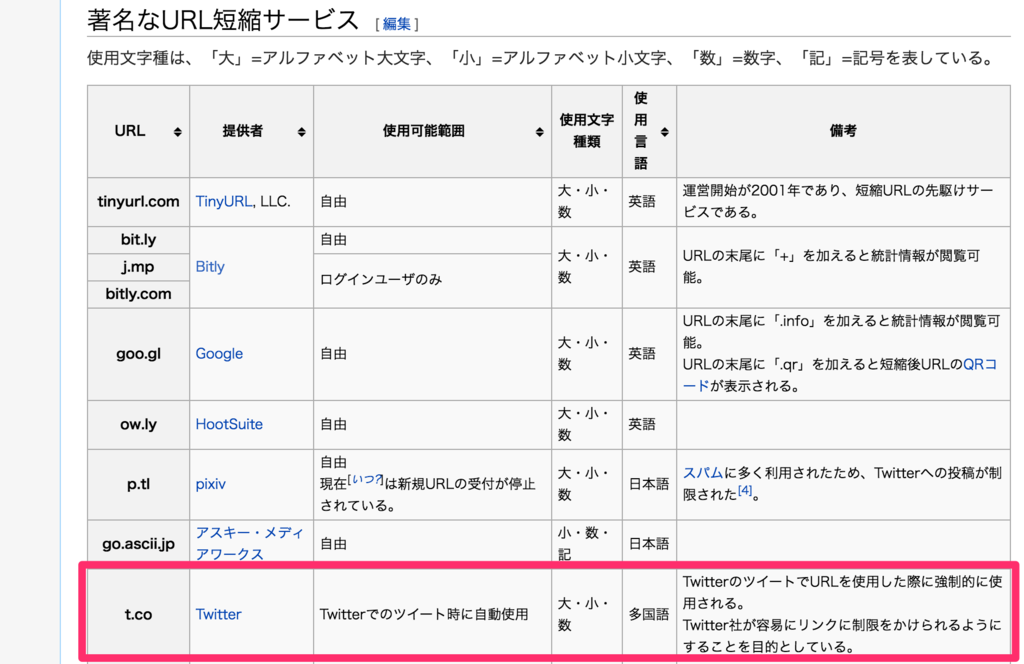Image resolution: width=1024 pixels, height=664 pixels.
Task: Click the 編集 edit link beside the heading
Action: point(396,24)
